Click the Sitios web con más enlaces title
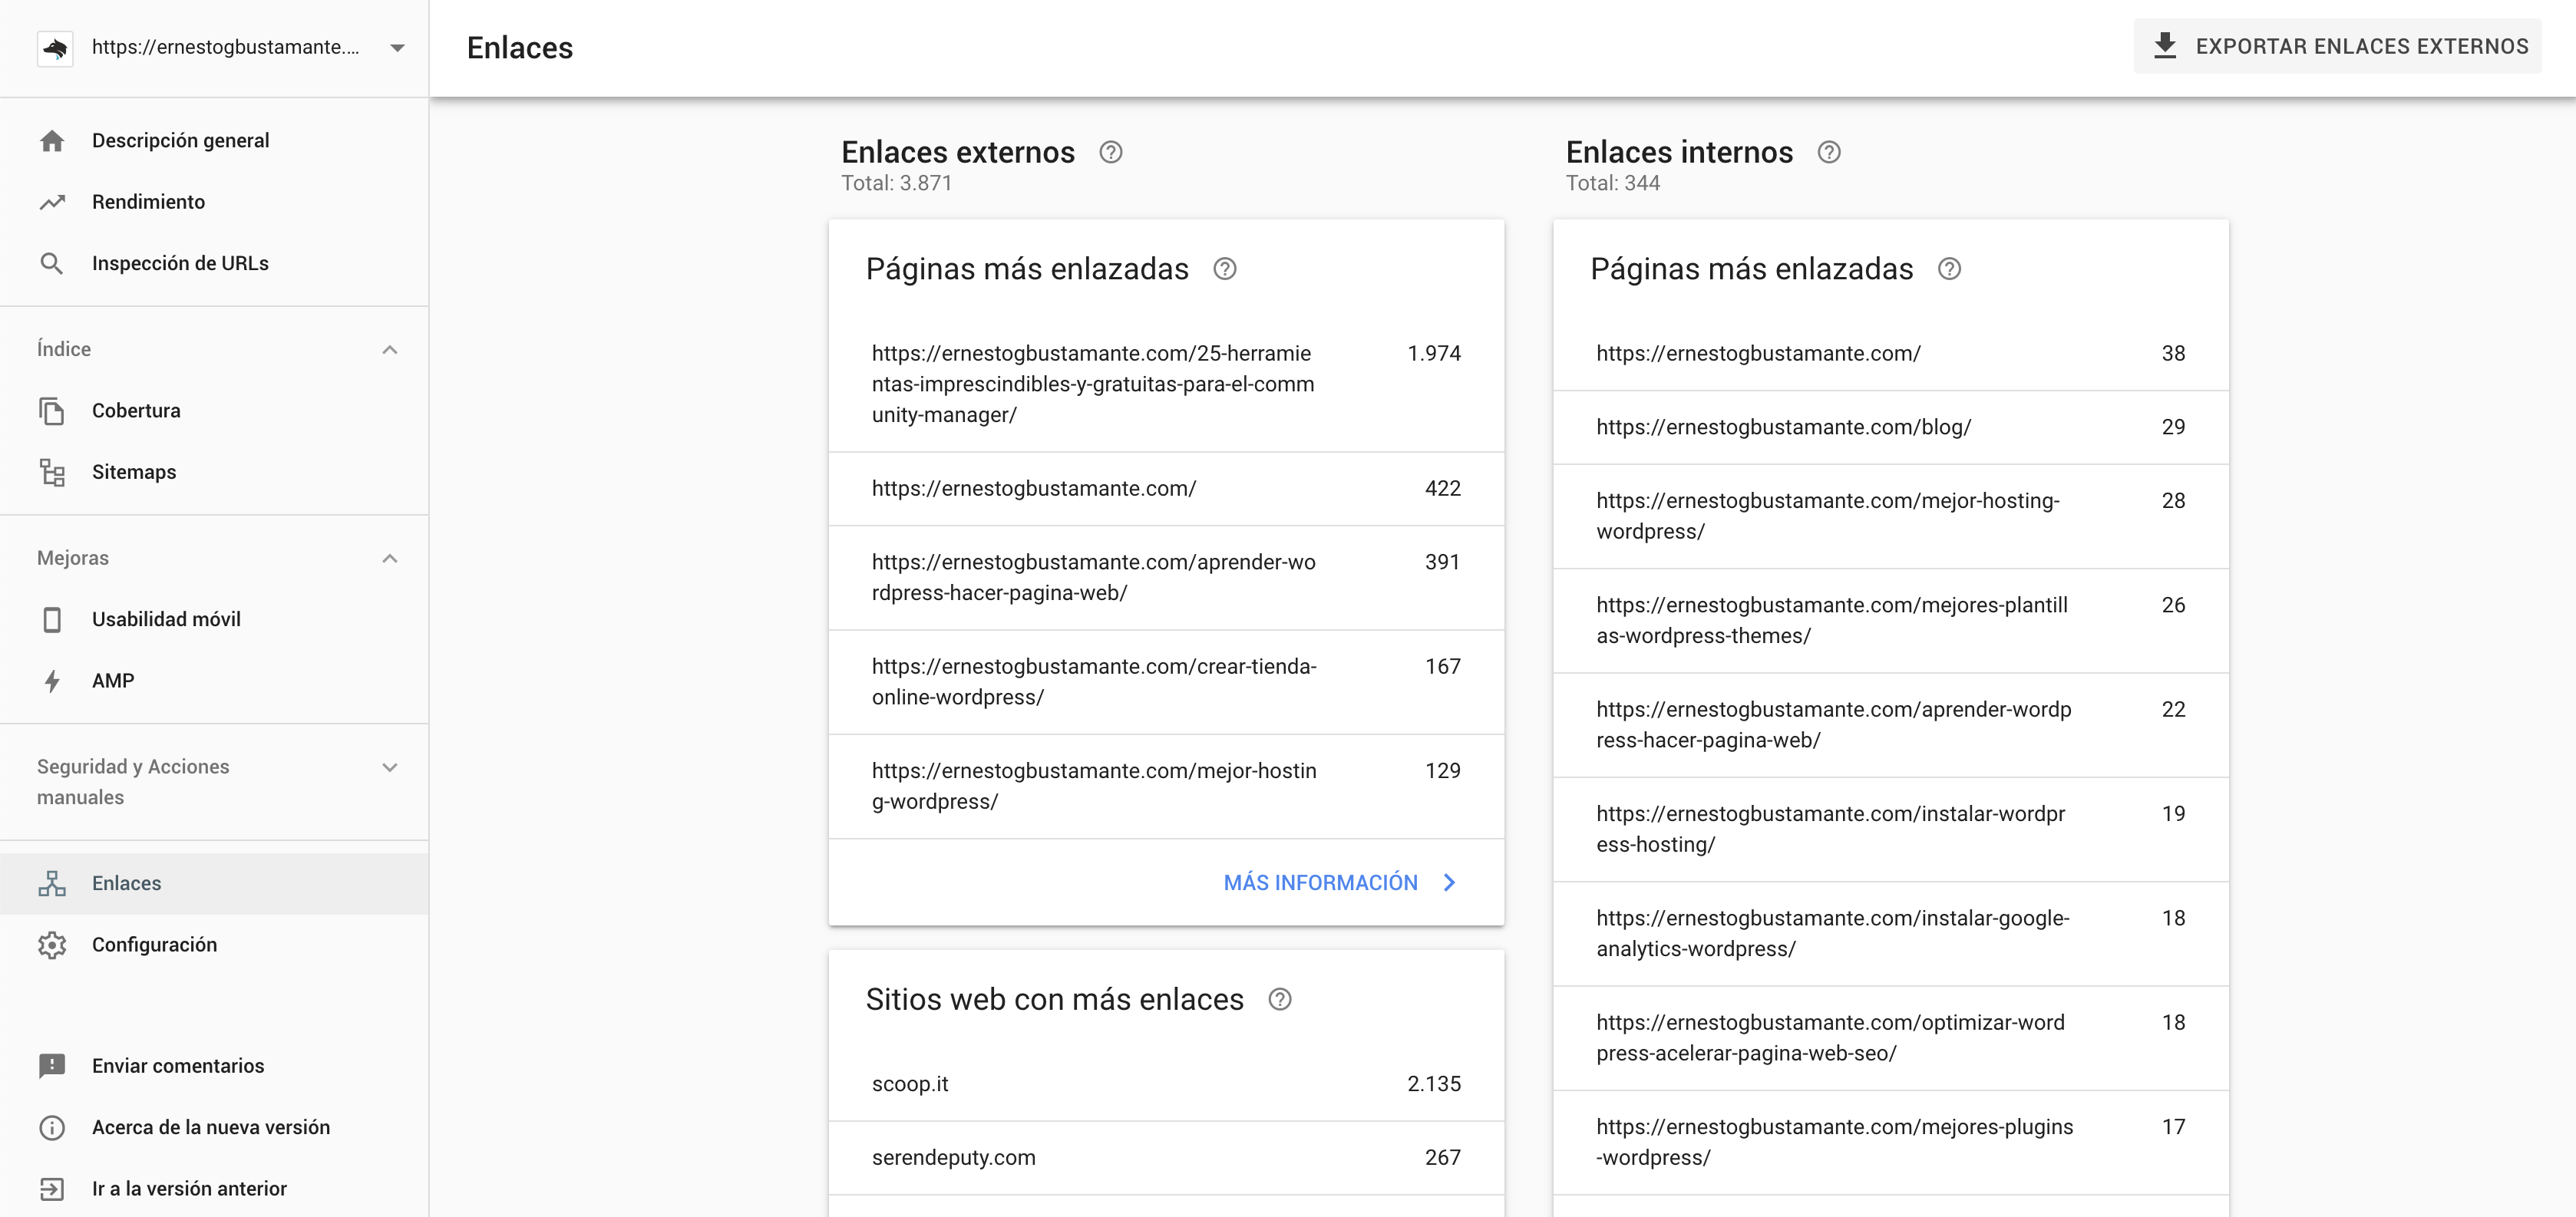Viewport: 2576px width, 1217px height. tap(1054, 1000)
